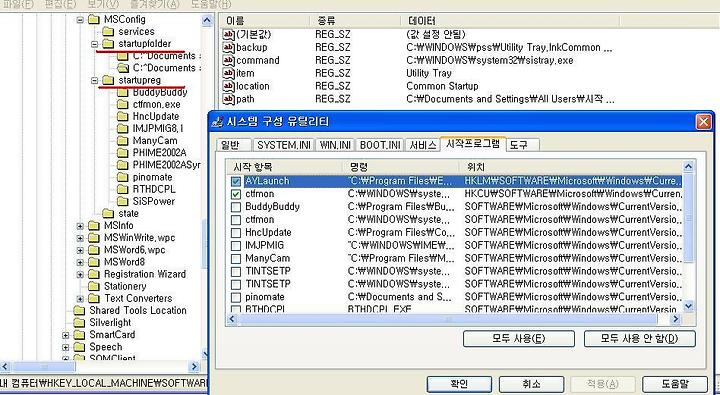Switch to the 일반 tab
The height and width of the screenshot is (395, 720).
pyautogui.click(x=233, y=145)
